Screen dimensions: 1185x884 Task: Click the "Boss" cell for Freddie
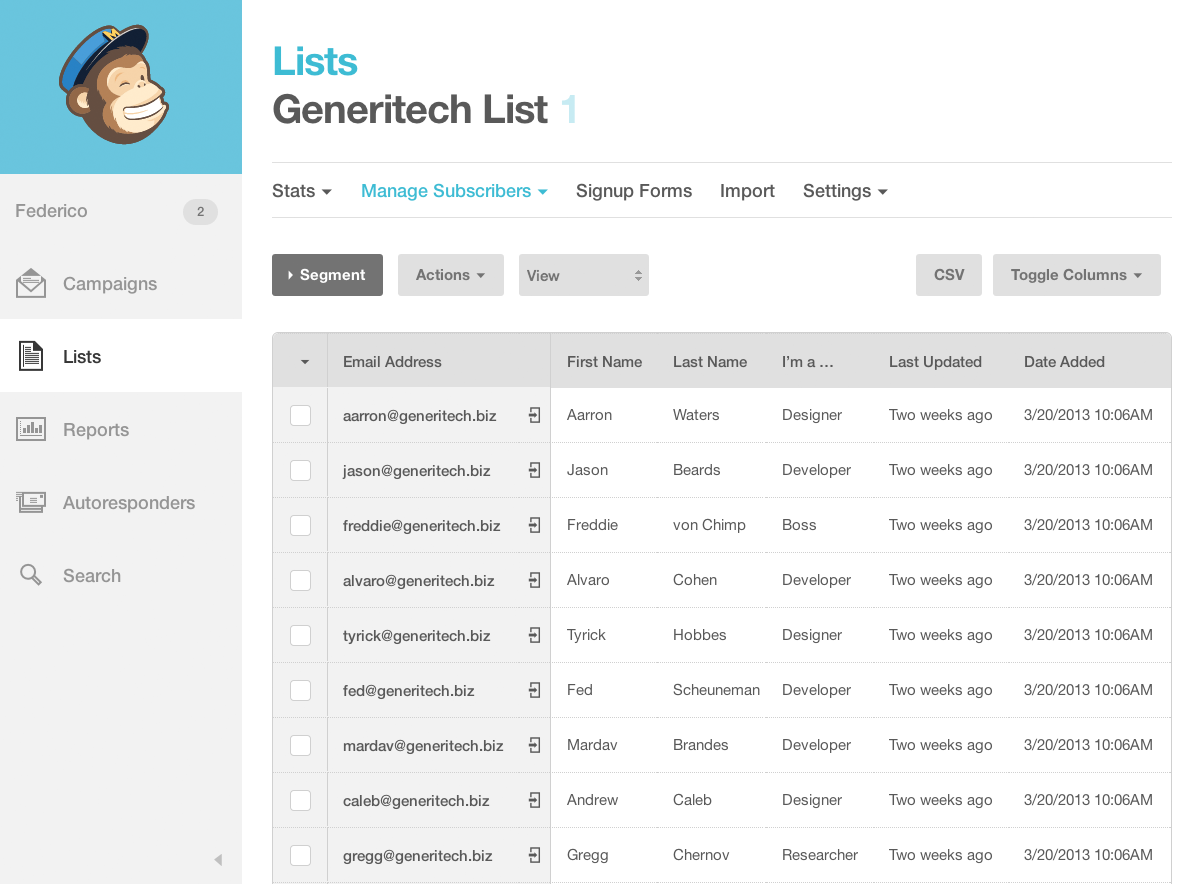tap(799, 525)
